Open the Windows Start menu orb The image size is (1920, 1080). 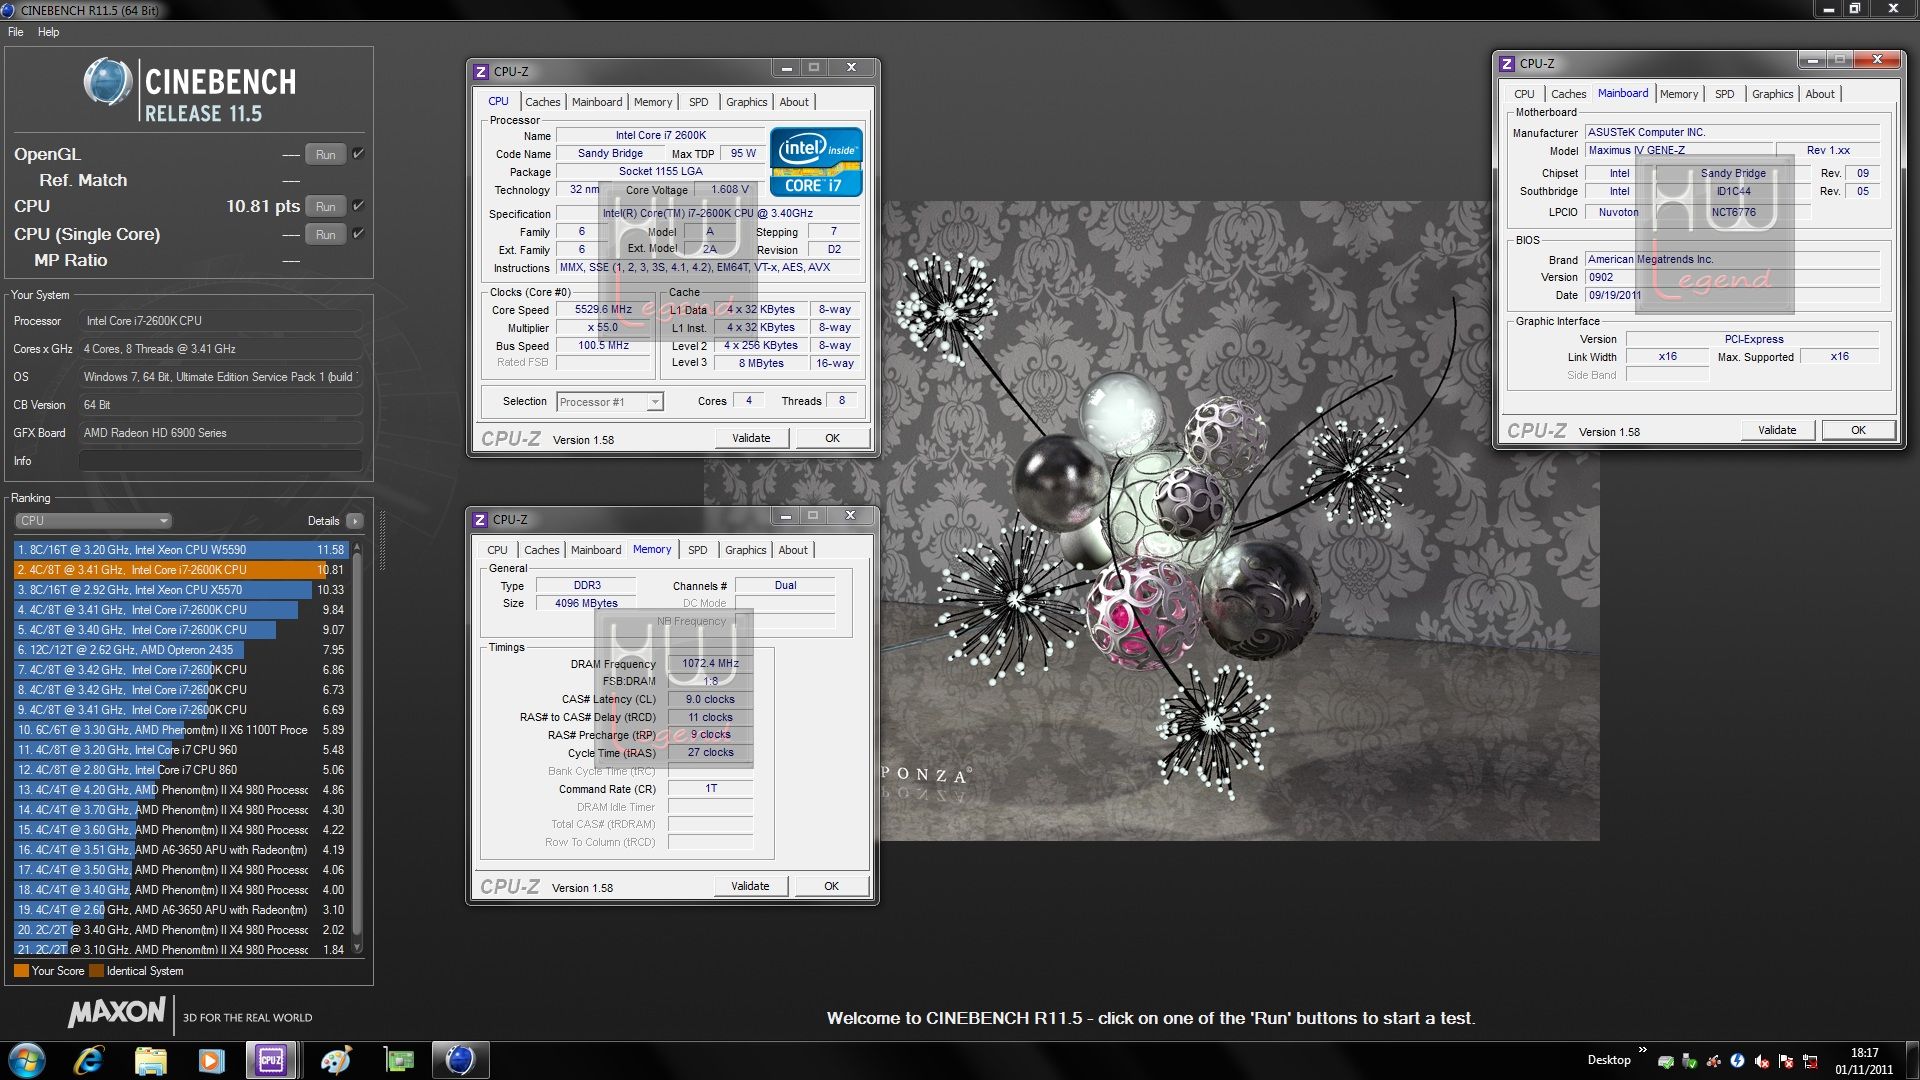[x=27, y=1060]
